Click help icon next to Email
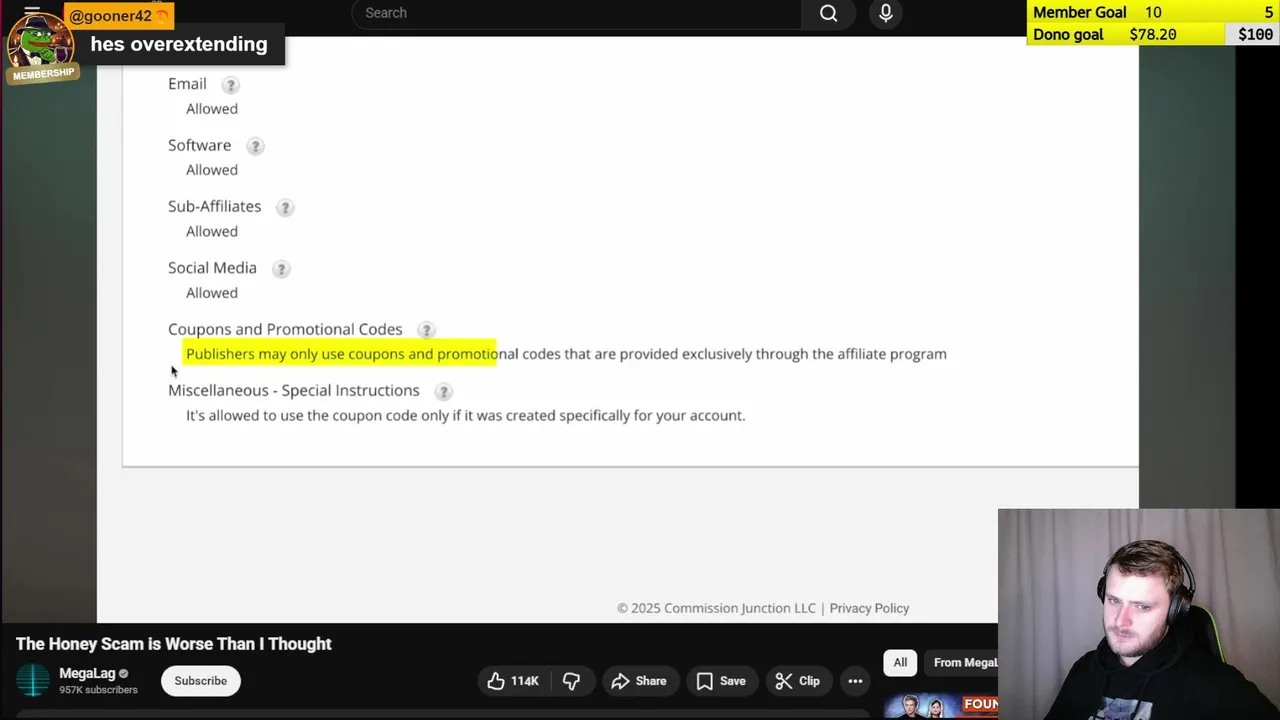This screenshot has width=1280, height=720. coord(230,85)
